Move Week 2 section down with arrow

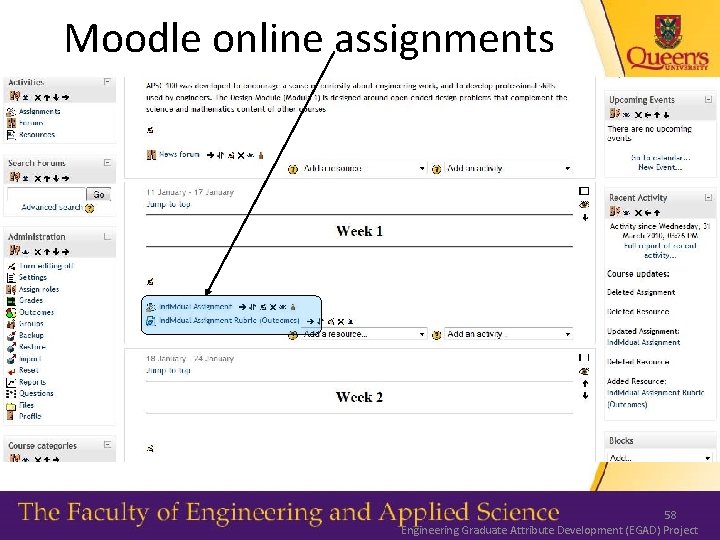(x=585, y=395)
